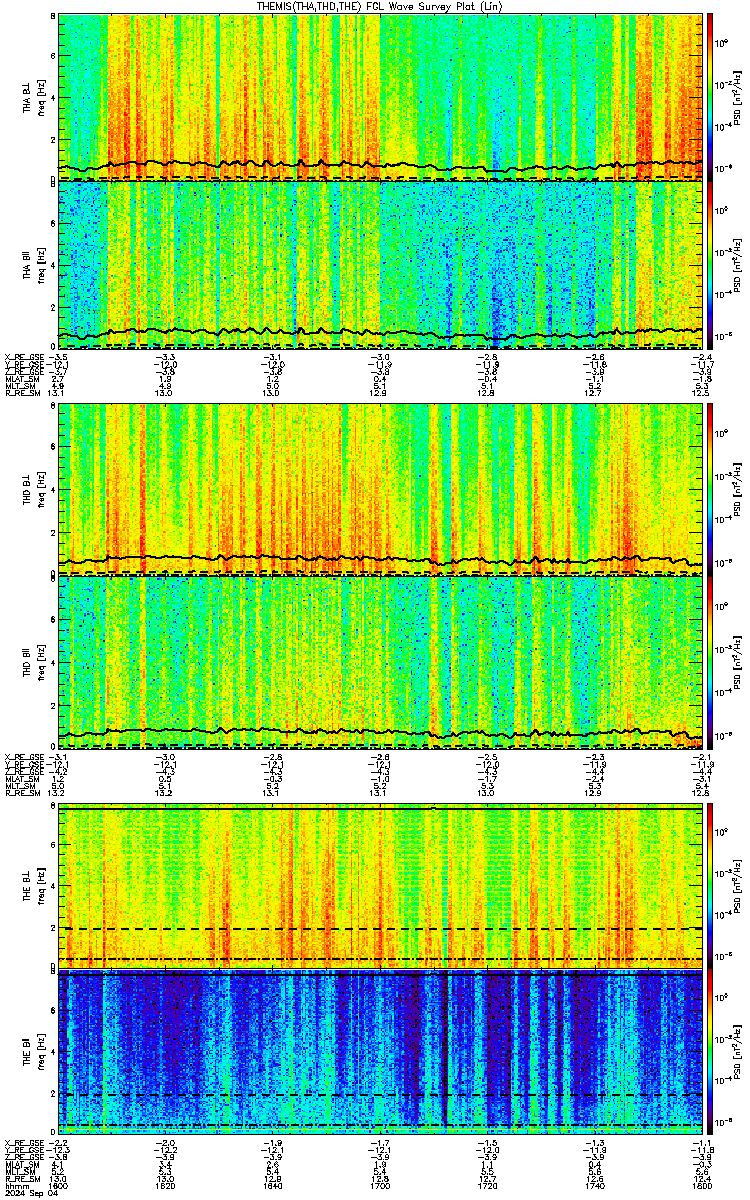Image resolution: width=750 pixels, height=1200 pixels.
Task: Click inside the THD B⊥ spectrogram panel
Action: tap(380, 490)
